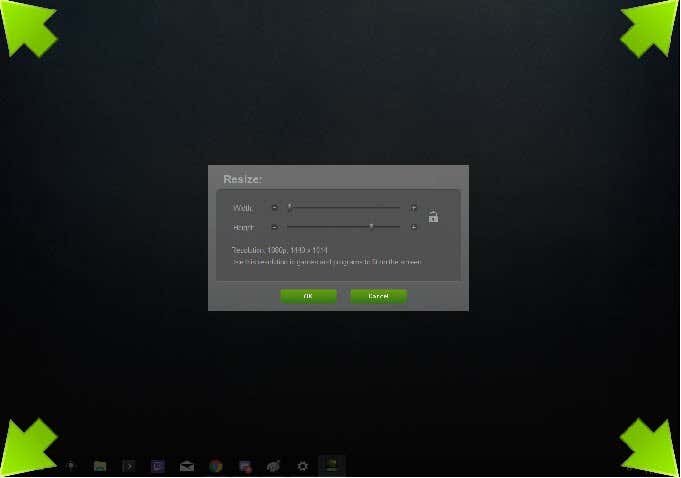The image size is (681, 478).
Task: Decrease Height with the minus button
Action: click(274, 227)
